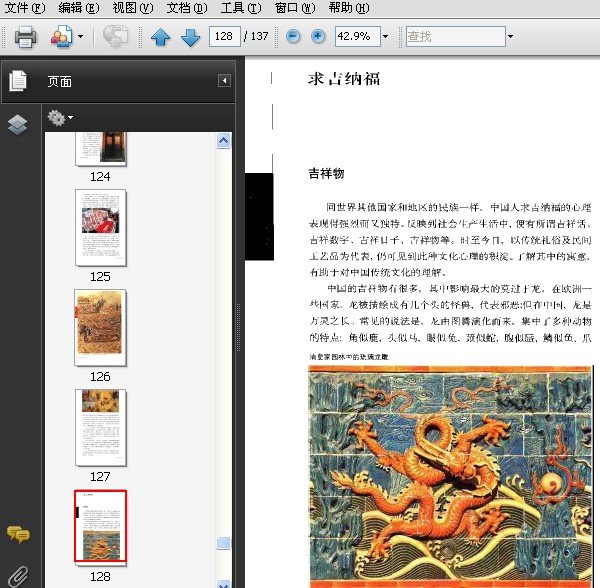This screenshot has width=600, height=588.
Task: Select page thumbnail 124
Action: pyautogui.click(x=101, y=149)
